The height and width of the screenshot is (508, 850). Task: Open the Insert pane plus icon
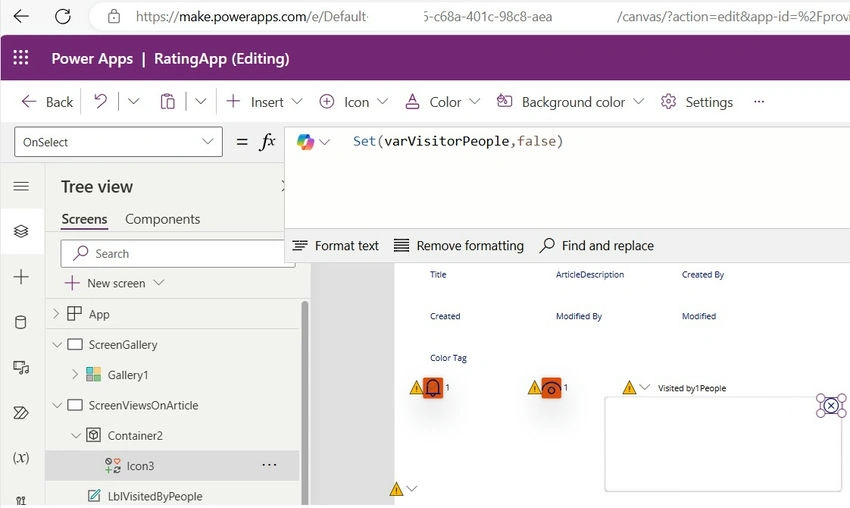[21, 277]
